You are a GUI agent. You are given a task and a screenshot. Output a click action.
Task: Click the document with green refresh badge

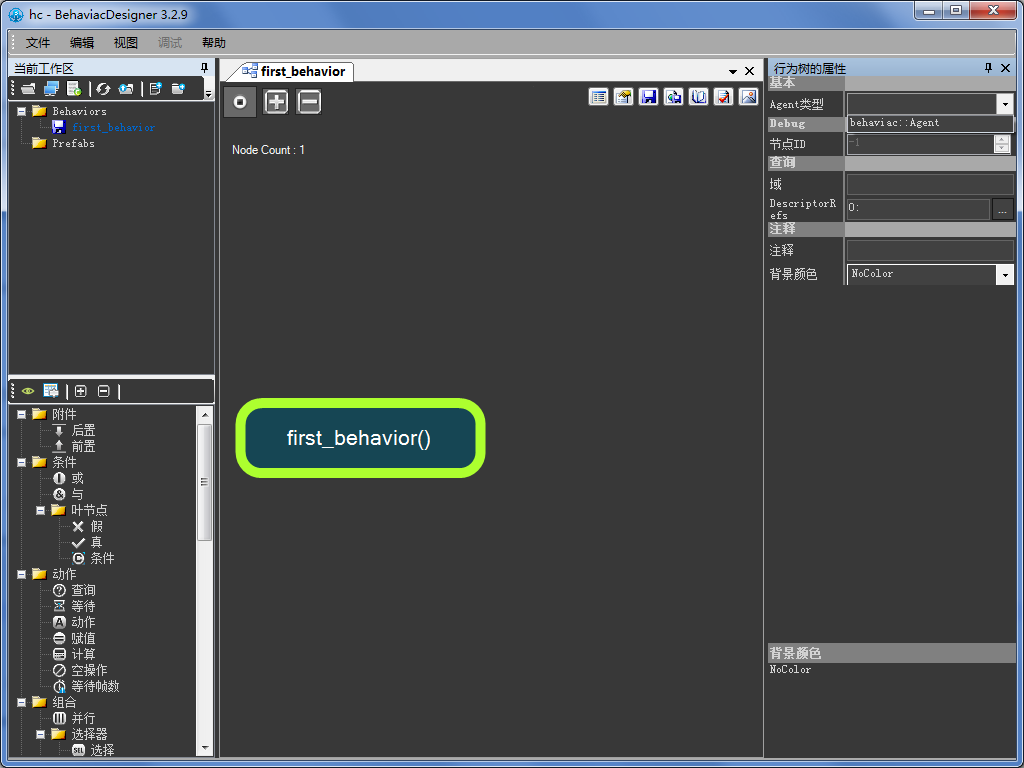(x=74, y=89)
